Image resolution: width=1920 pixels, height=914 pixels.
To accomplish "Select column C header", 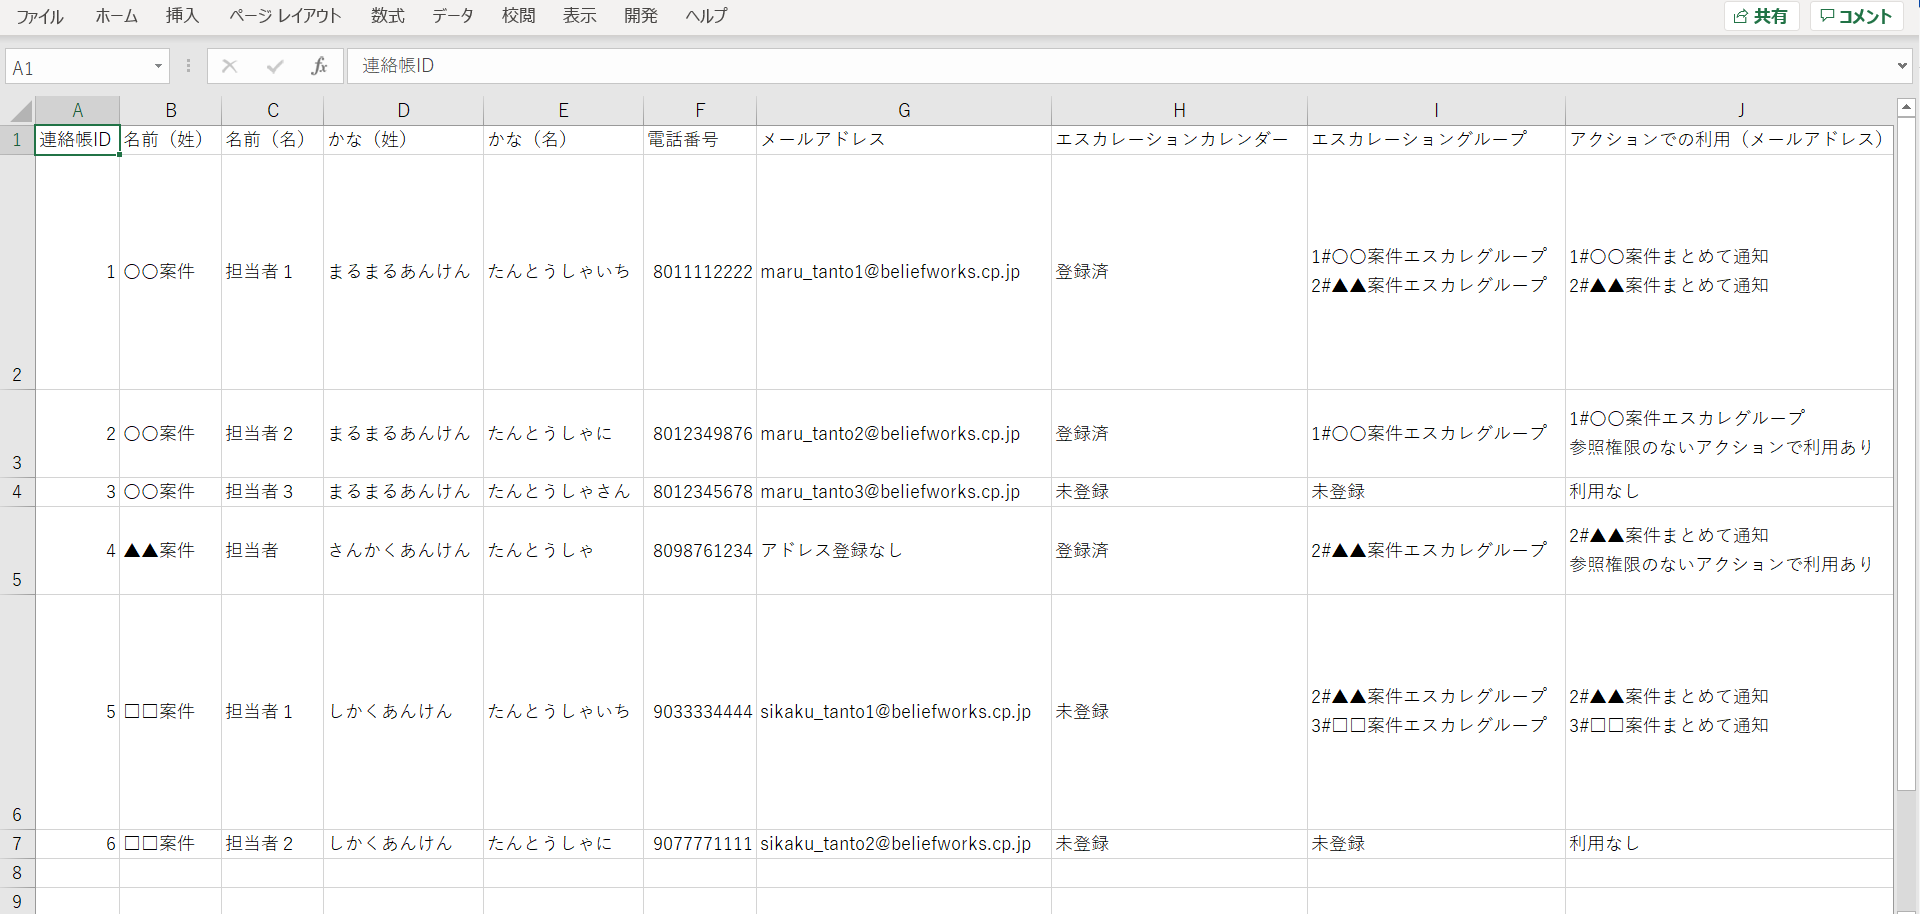I will click(273, 110).
